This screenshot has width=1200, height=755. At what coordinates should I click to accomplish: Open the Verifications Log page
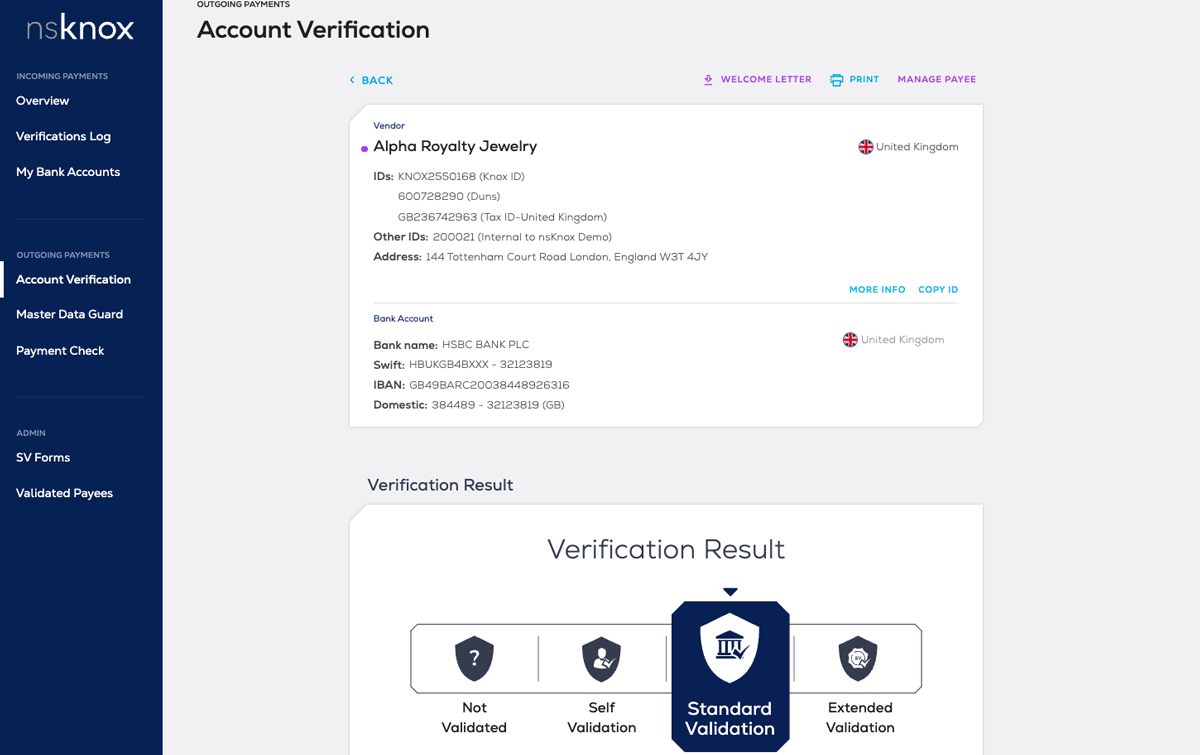63,137
